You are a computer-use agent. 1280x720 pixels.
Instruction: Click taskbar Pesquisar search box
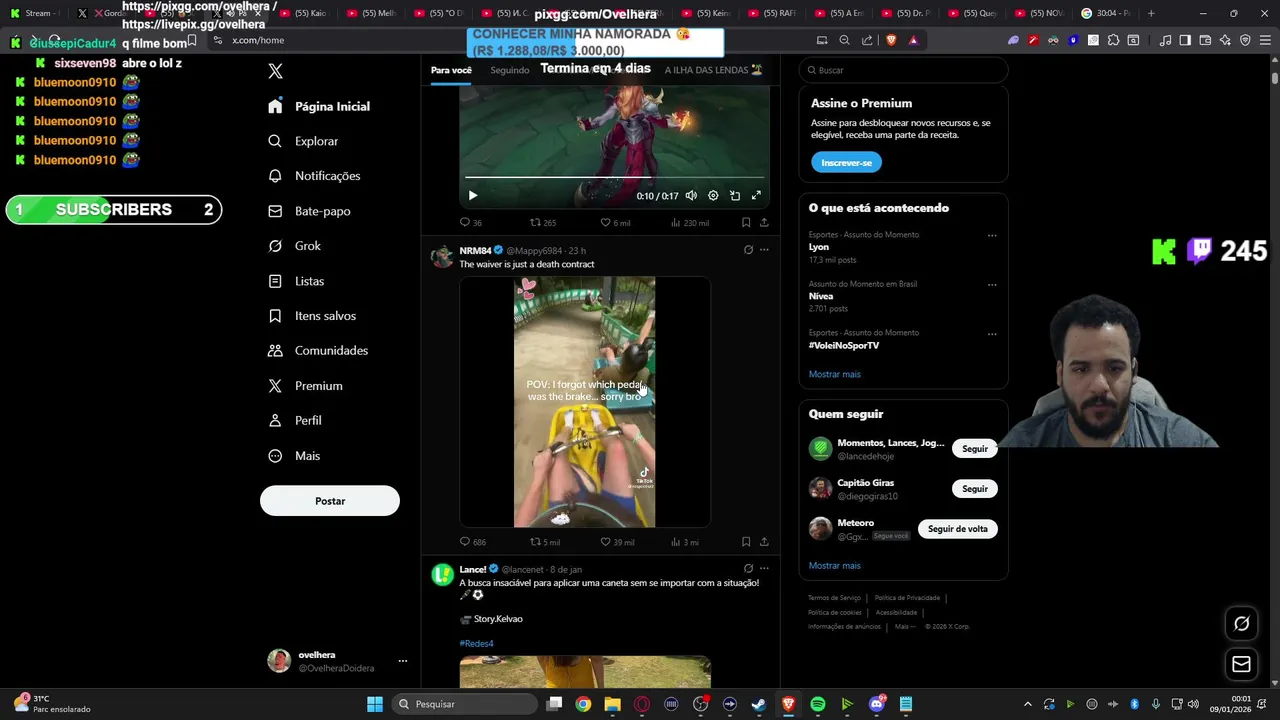(x=464, y=704)
